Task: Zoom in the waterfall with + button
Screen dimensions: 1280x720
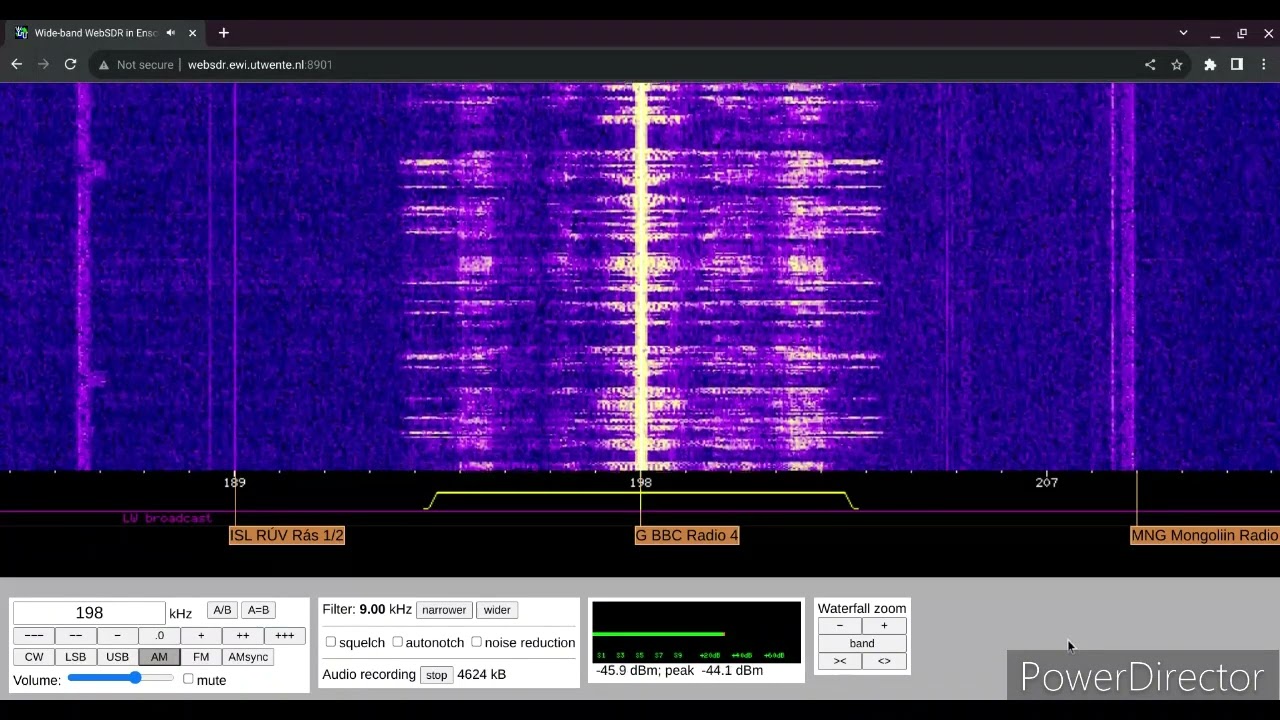Action: pyautogui.click(x=884, y=626)
